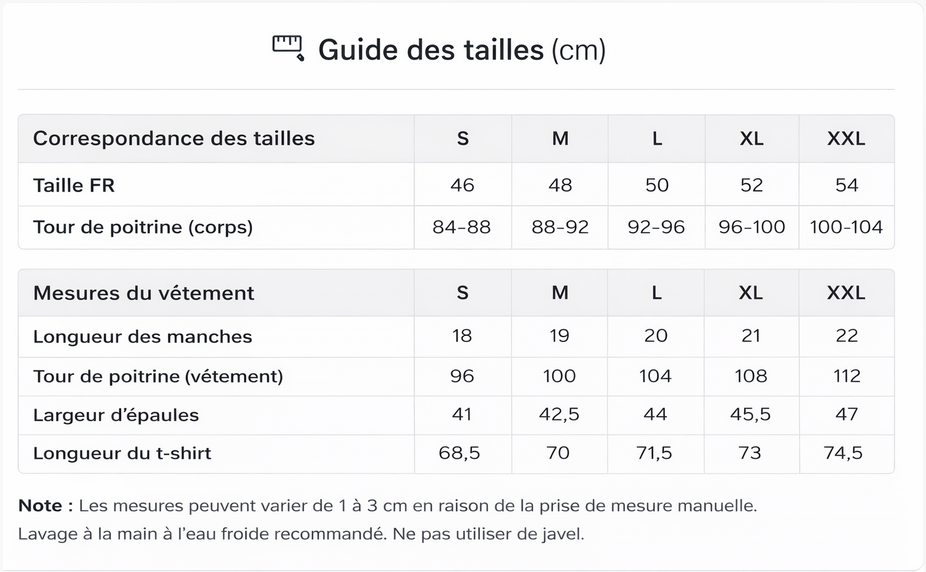Click the Largeur d'épaules row label

click(116, 415)
